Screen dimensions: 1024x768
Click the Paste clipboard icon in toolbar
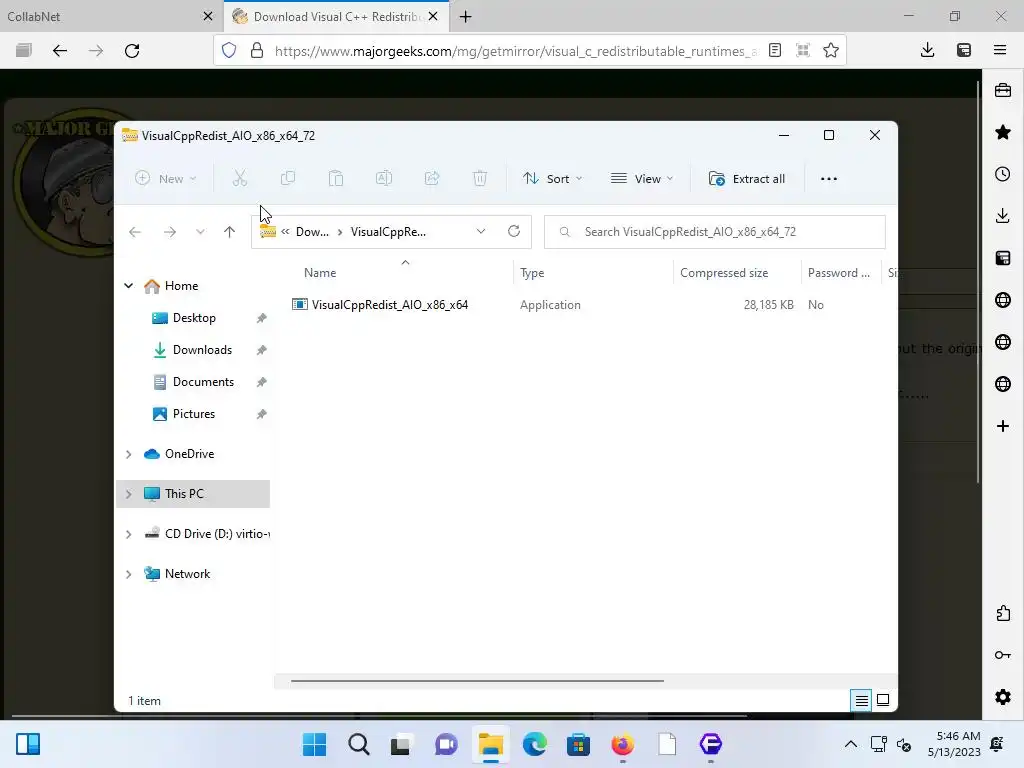pyautogui.click(x=336, y=178)
